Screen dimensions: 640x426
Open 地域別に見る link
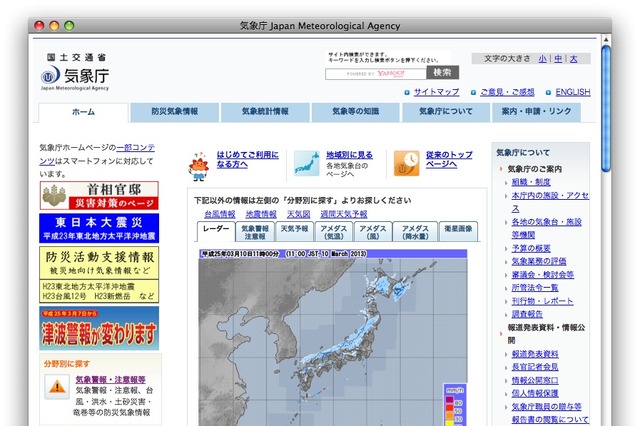pos(349,155)
